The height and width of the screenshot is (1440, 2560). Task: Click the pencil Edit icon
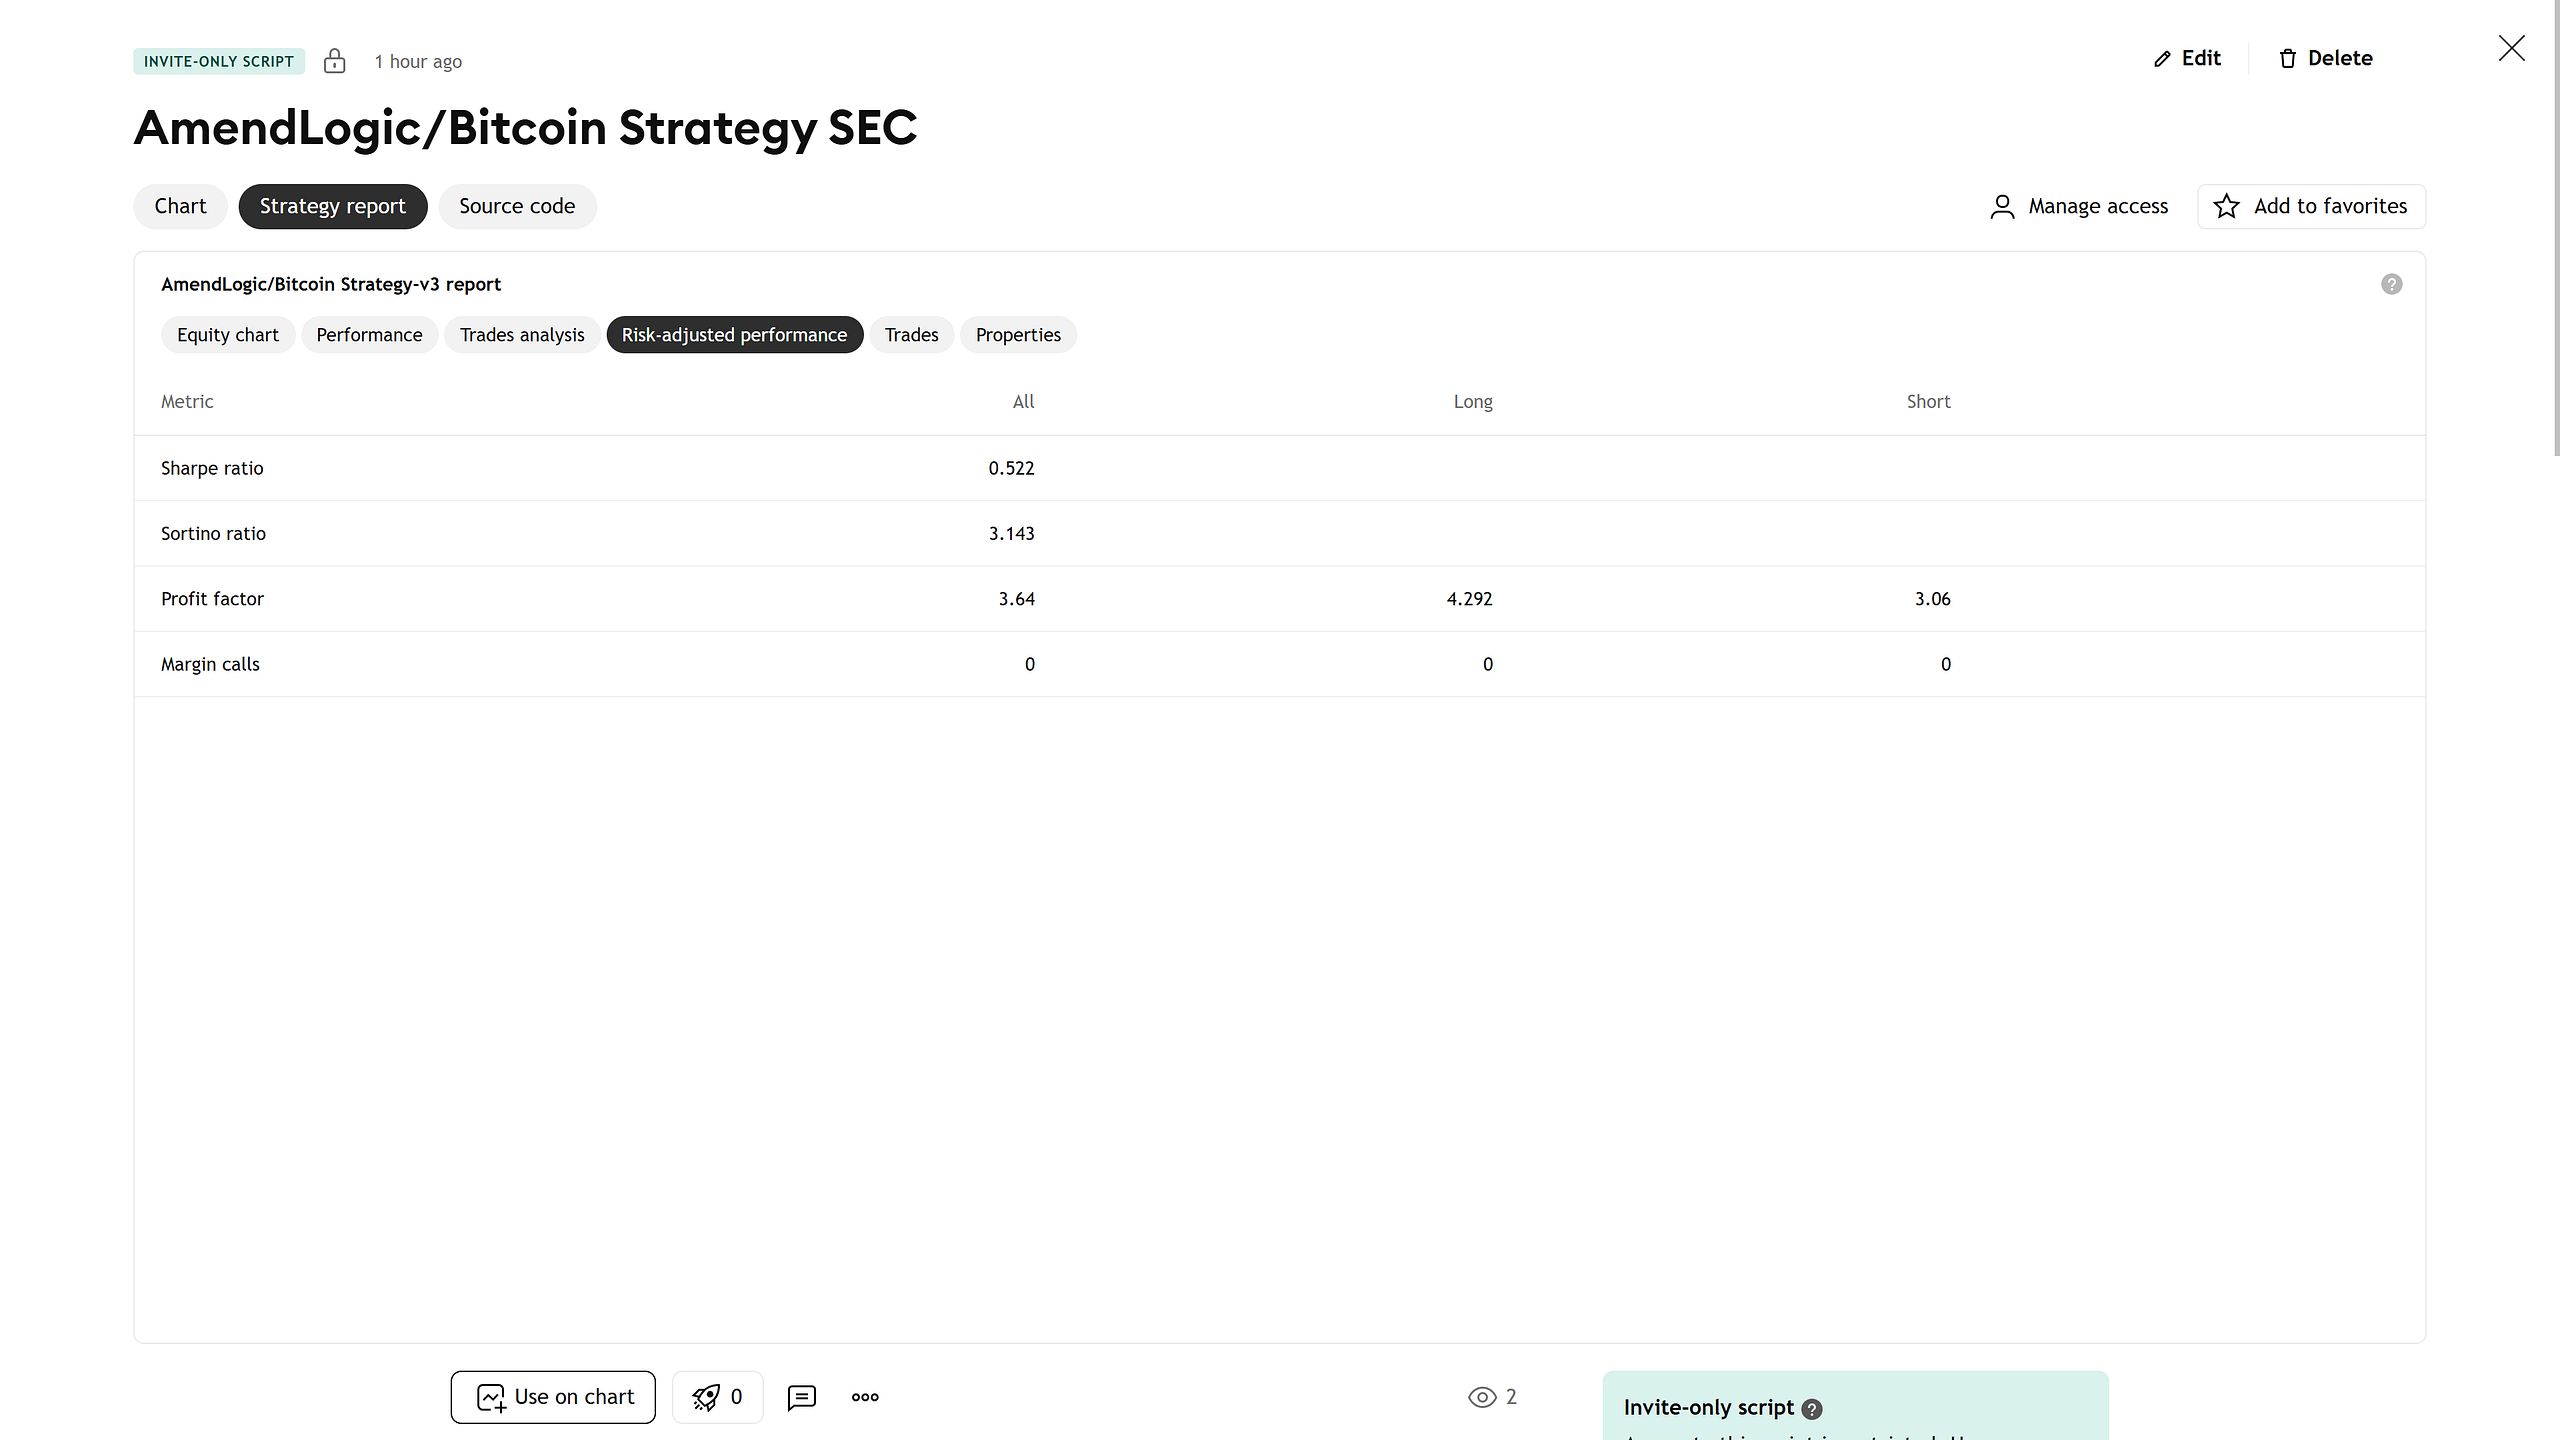pos(2162,59)
